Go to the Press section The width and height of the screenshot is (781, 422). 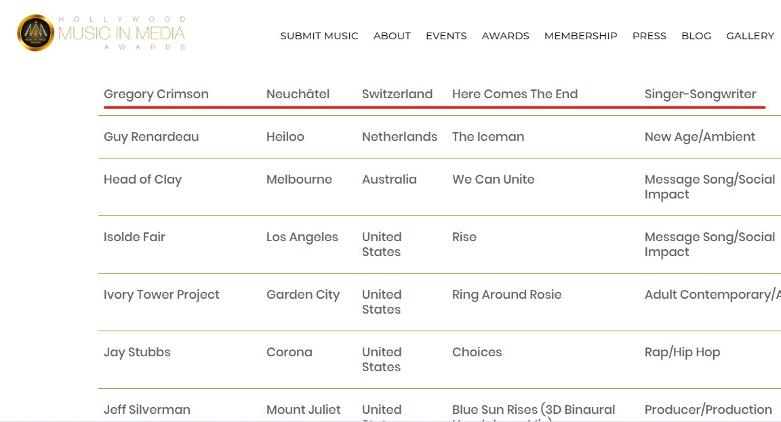(x=650, y=36)
